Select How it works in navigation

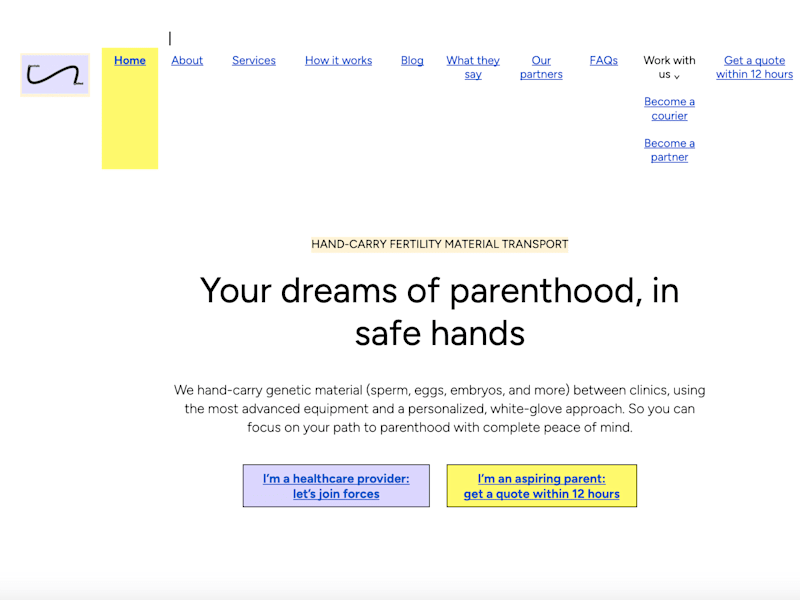point(338,60)
